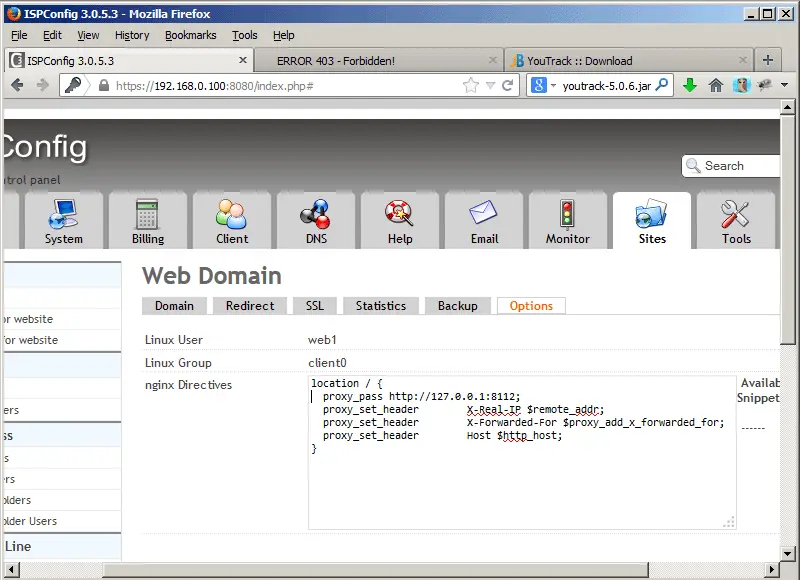Image resolution: width=800 pixels, height=580 pixels.
Task: Click the Linux User value web1
Action: [322, 340]
